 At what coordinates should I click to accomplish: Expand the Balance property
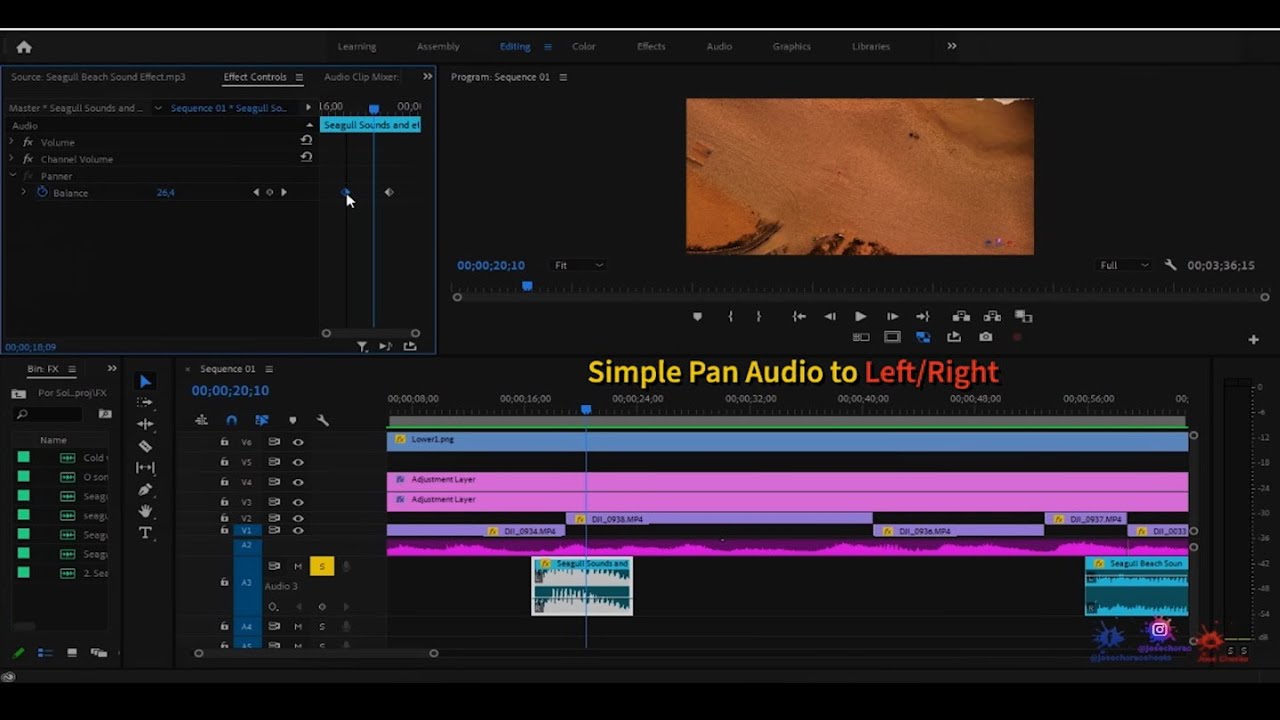pos(23,192)
